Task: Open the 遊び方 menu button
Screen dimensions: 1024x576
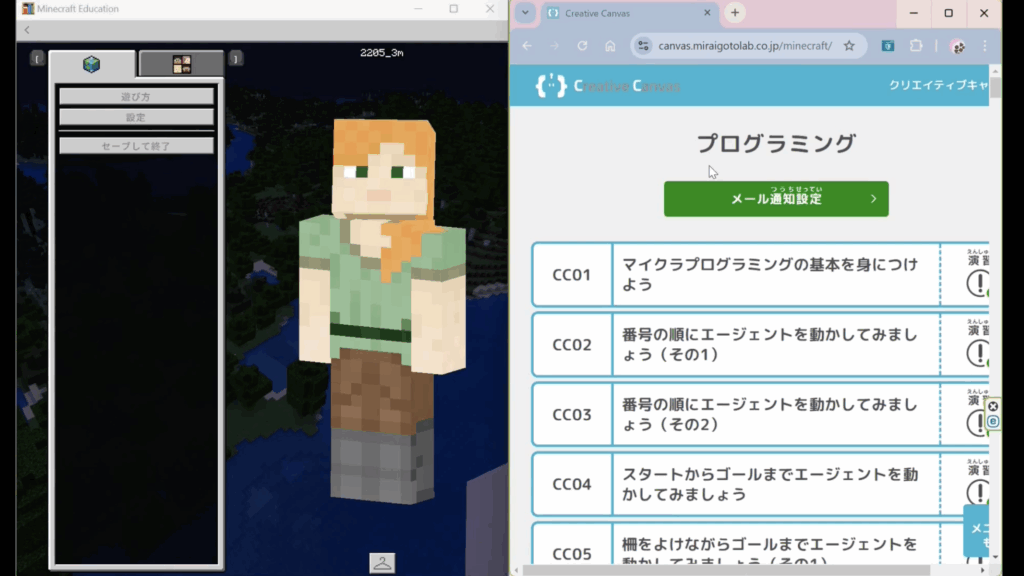Action: [136, 97]
